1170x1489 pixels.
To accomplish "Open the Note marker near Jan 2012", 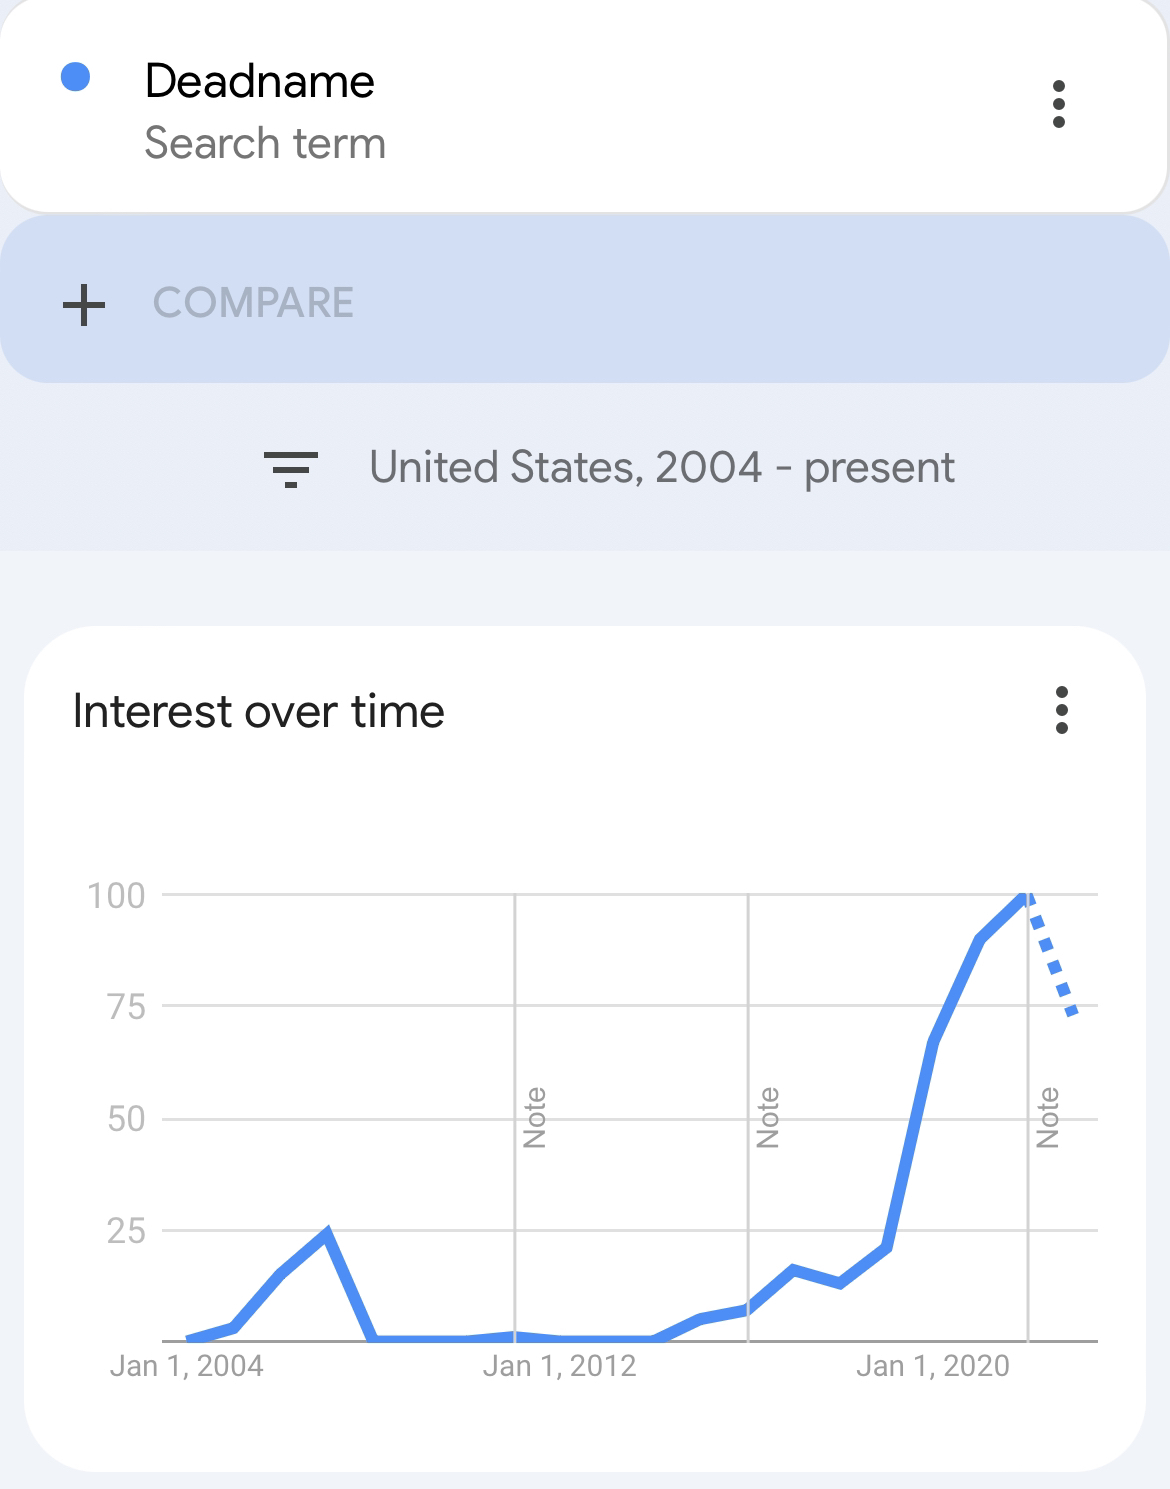I will coord(535,1118).
